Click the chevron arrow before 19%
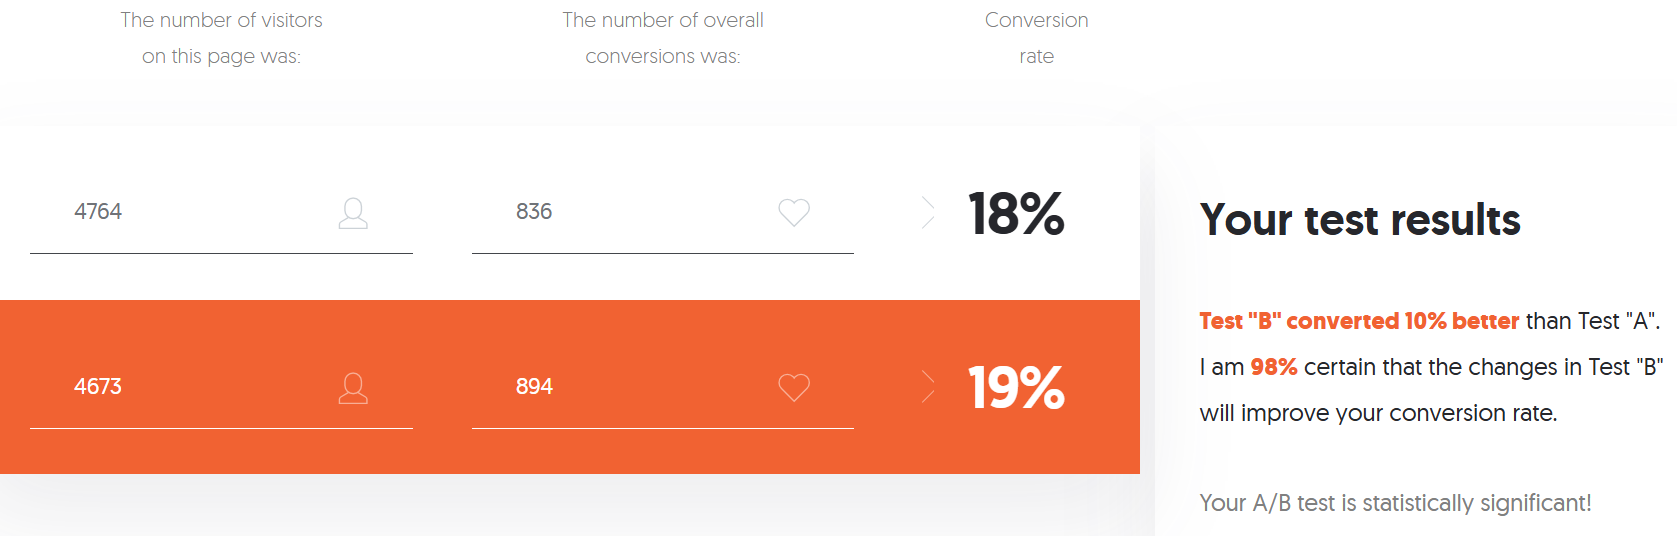 tap(928, 387)
